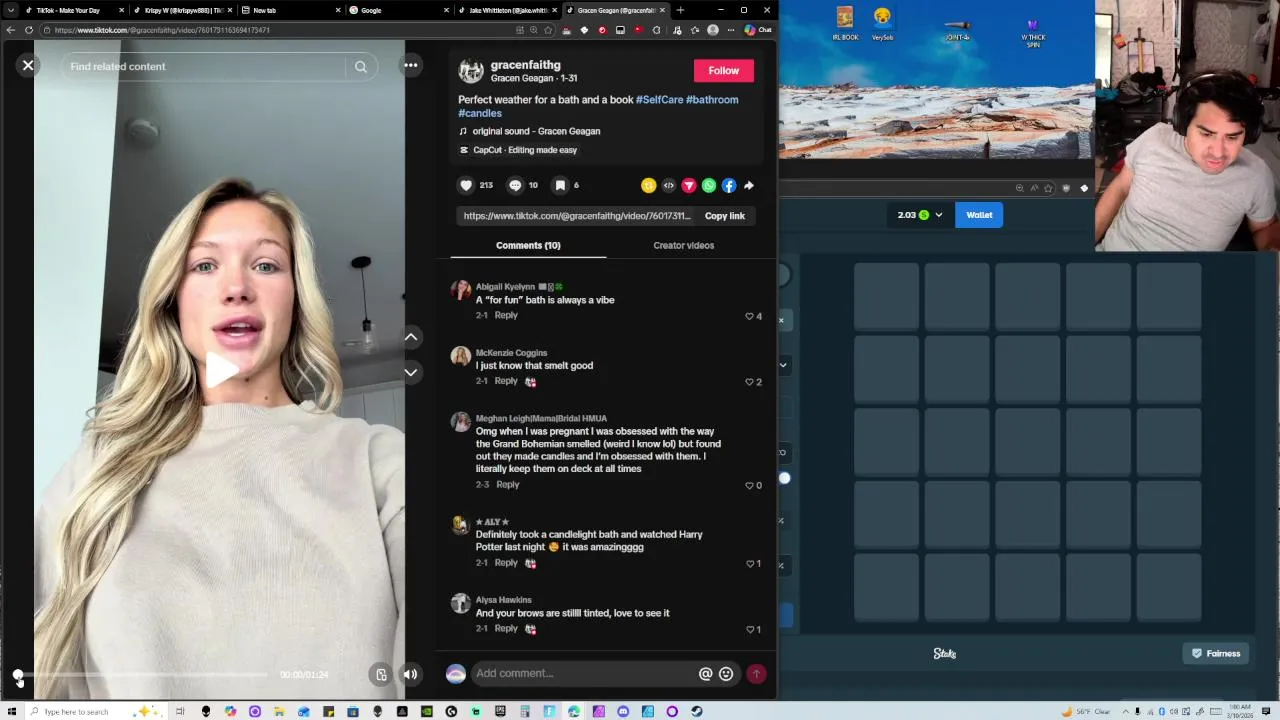The height and width of the screenshot is (720, 1280).
Task: Share the video to WhatsApp
Action: tap(709, 185)
